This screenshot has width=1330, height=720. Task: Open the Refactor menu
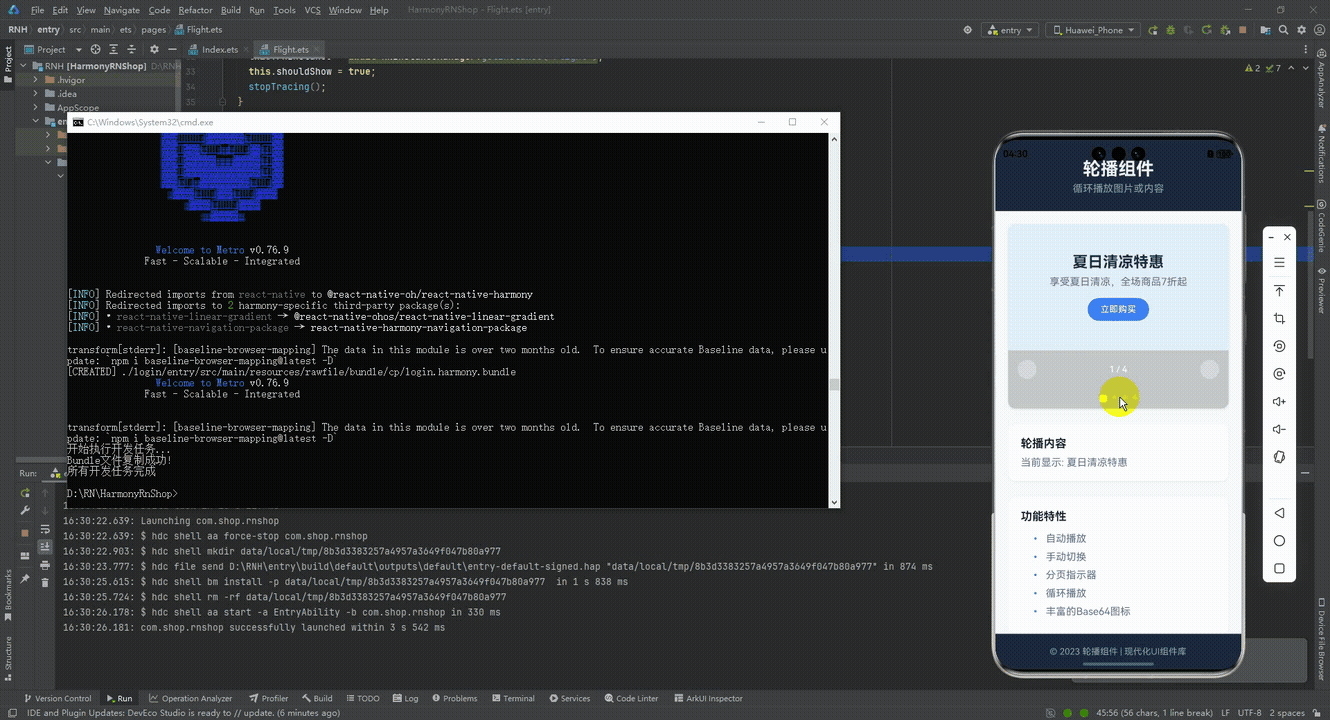pos(195,10)
